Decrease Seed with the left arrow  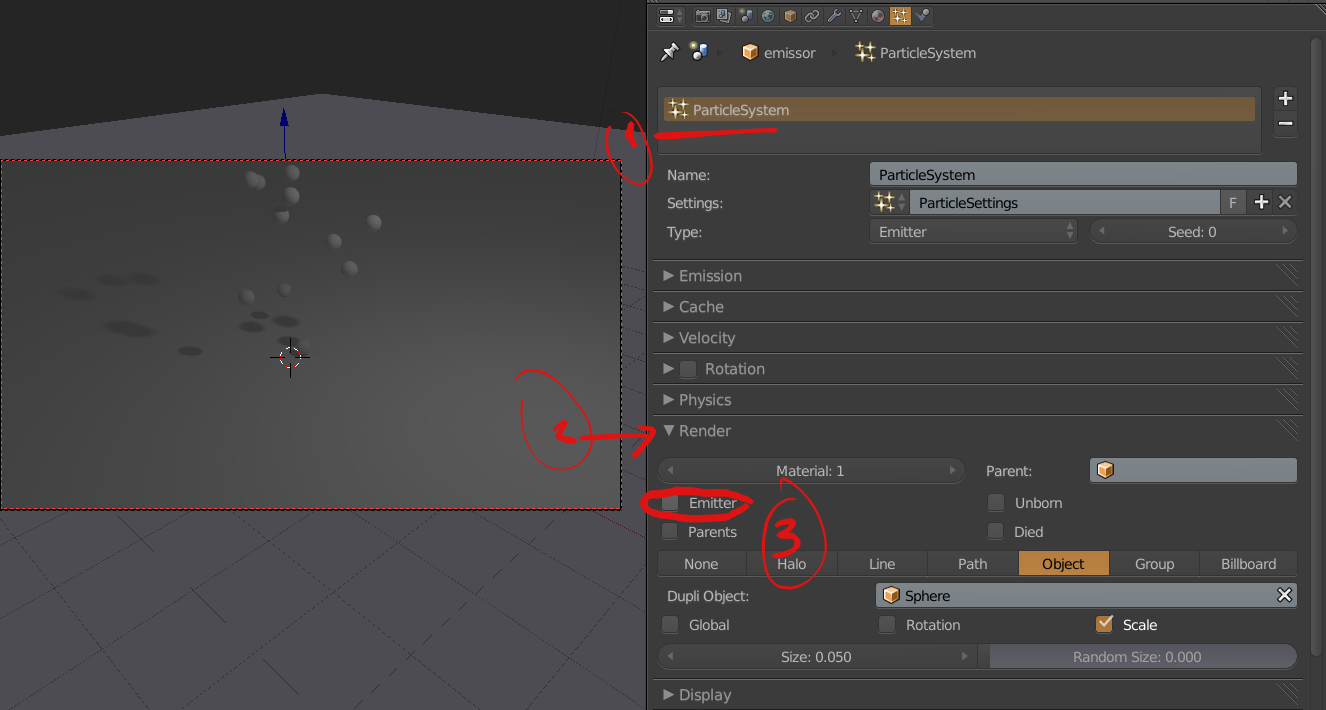click(1101, 232)
